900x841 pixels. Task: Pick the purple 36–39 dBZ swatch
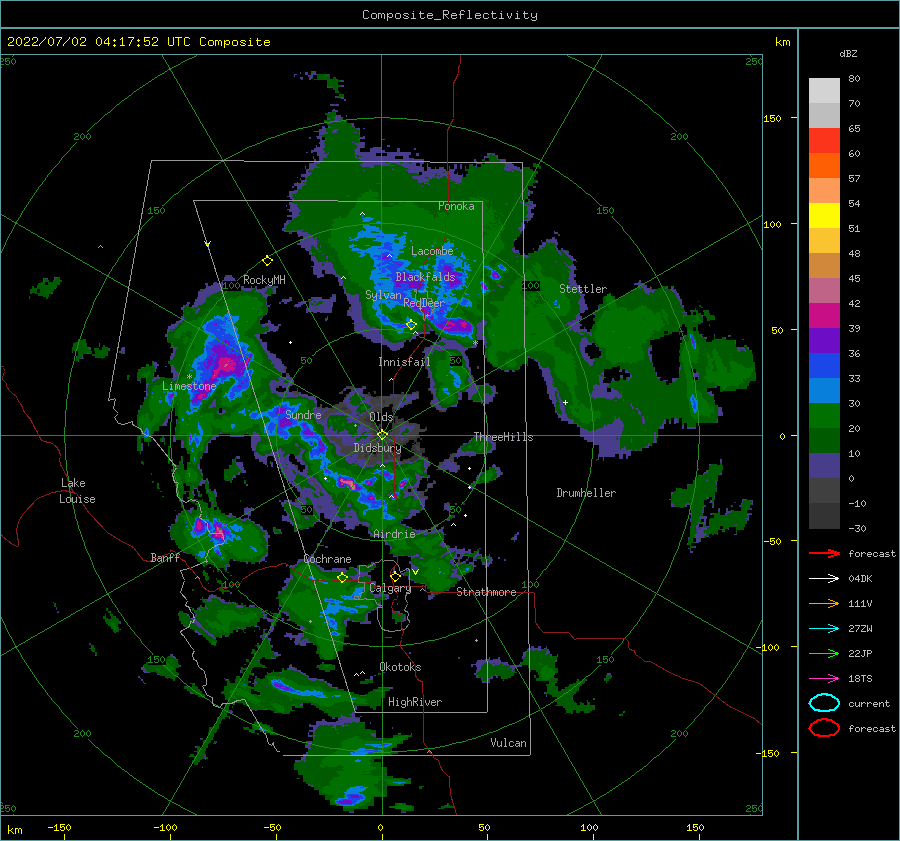[x=824, y=341]
